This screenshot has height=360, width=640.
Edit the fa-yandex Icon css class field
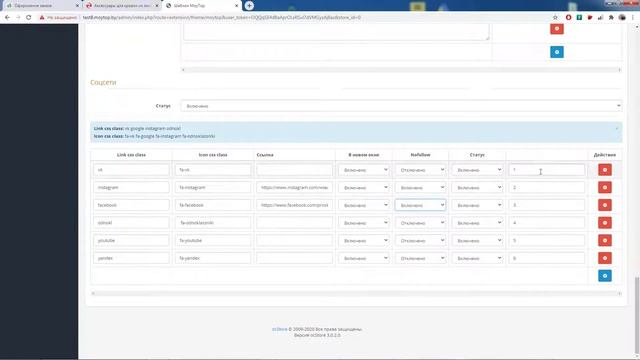[213, 258]
